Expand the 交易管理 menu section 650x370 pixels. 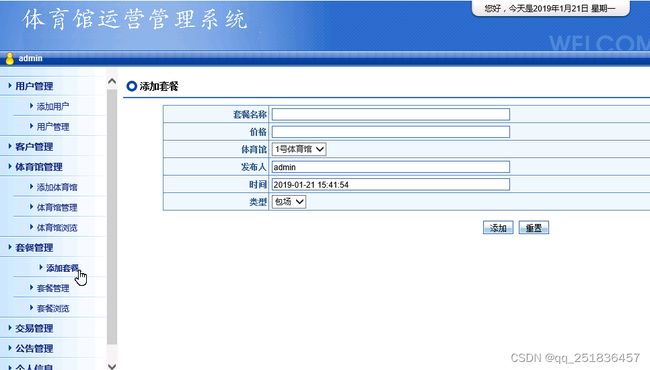[34, 329]
